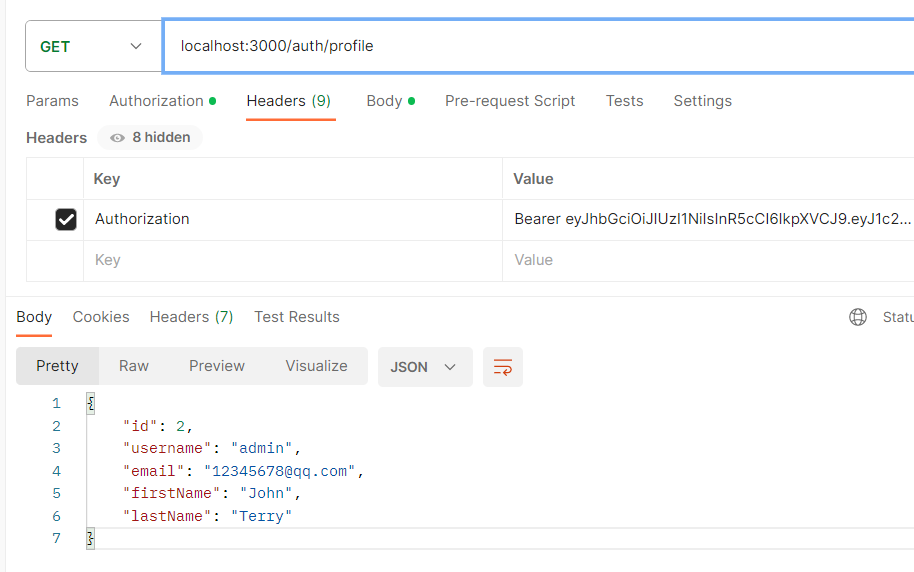Viewport: 914px width, 572px height.
Task: Expand the JSON format dropdown
Action: click(424, 367)
